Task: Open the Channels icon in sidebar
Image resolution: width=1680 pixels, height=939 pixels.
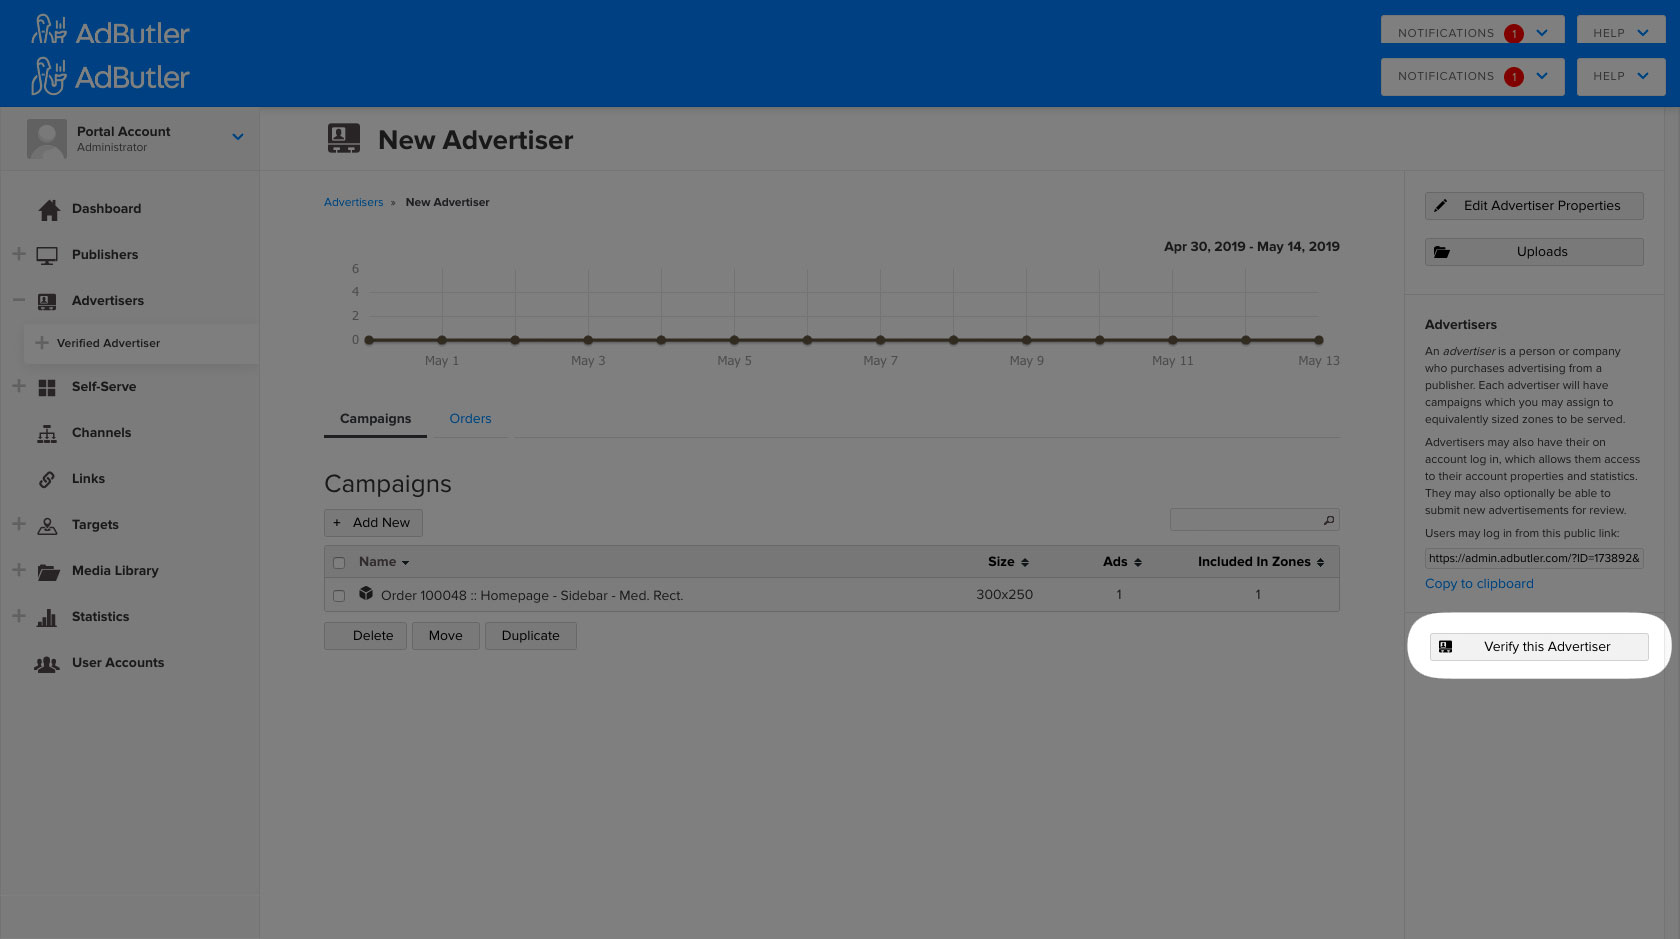Action: click(47, 432)
